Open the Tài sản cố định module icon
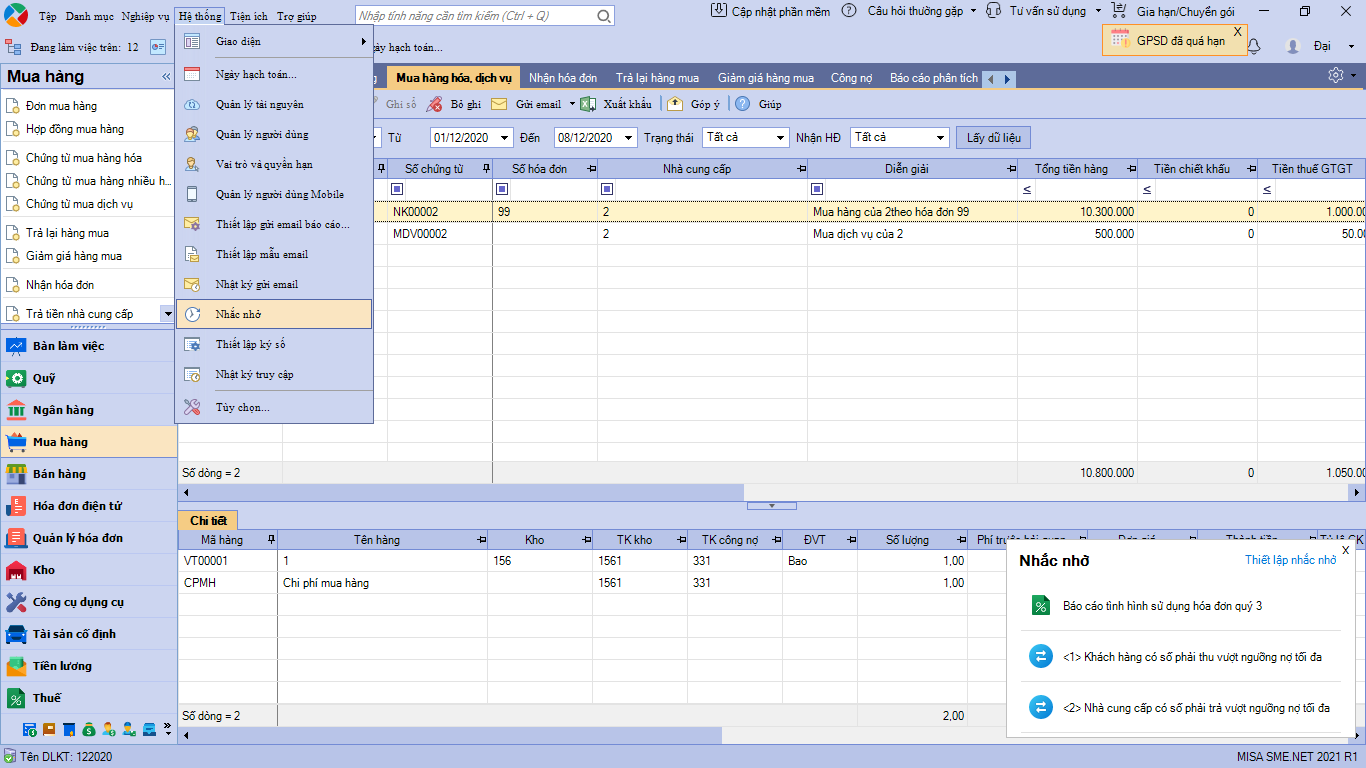1366x768 pixels. pos(16,634)
